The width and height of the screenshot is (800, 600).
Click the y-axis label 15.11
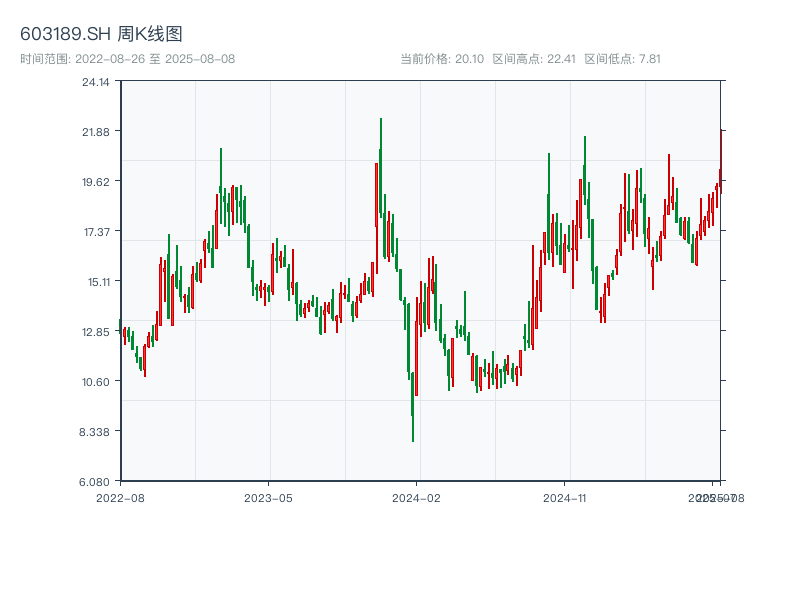point(99,282)
